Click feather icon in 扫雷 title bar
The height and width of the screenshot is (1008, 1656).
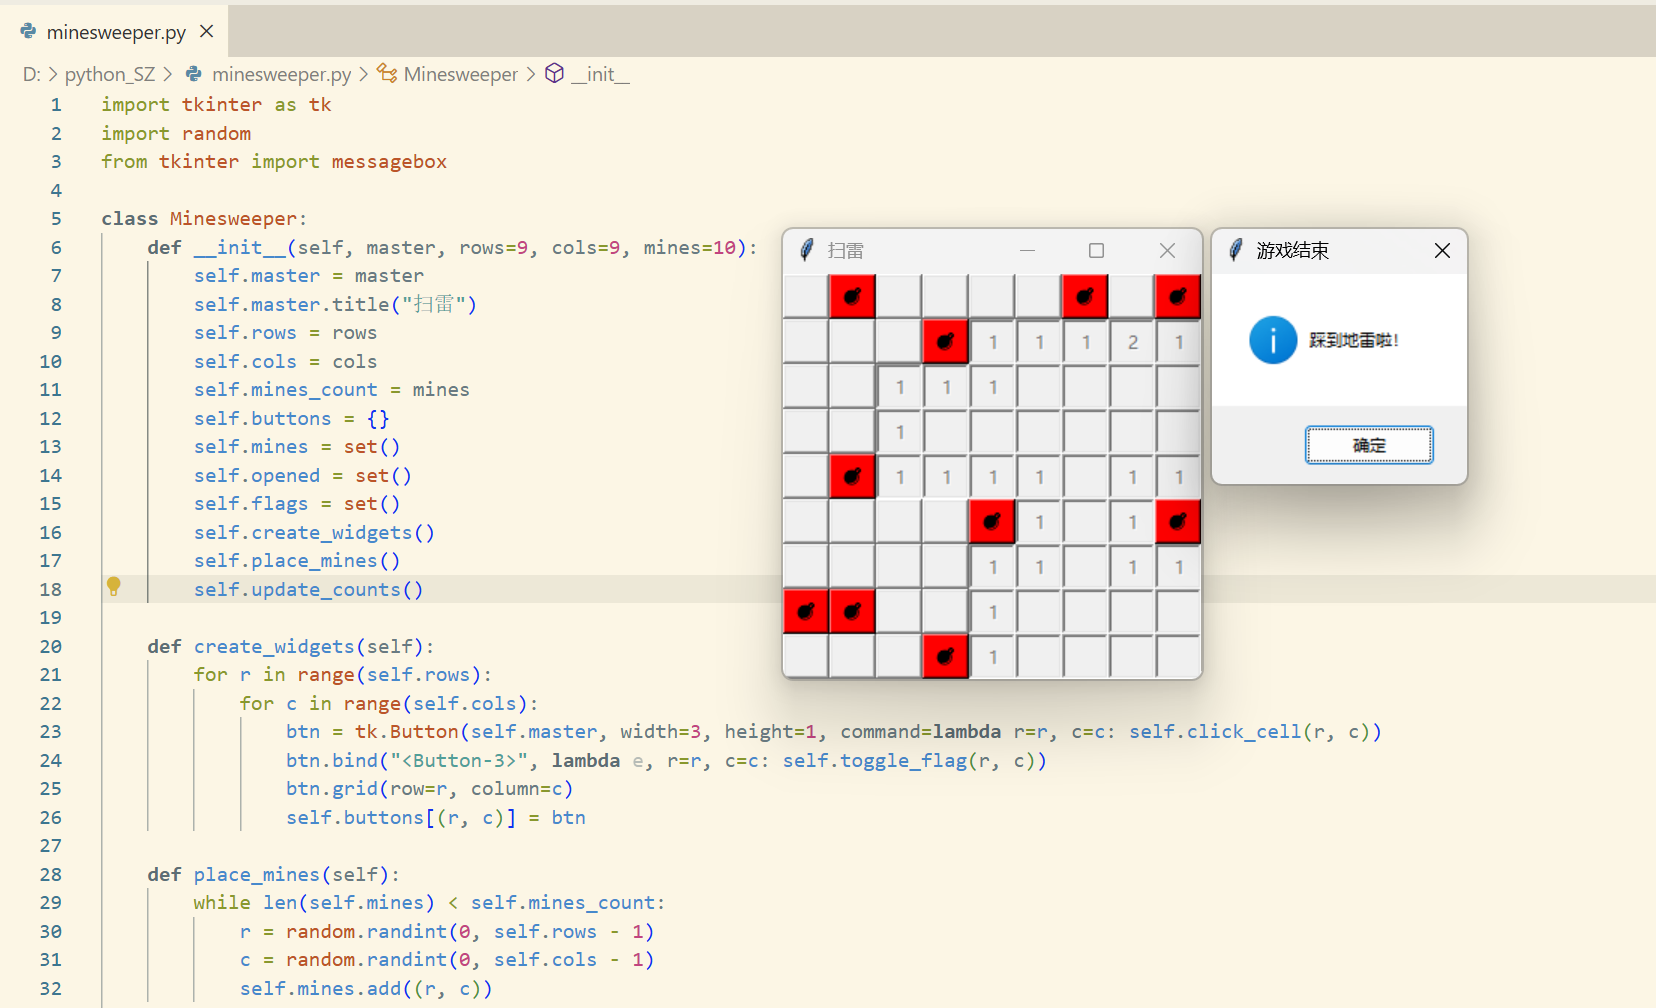pos(807,250)
